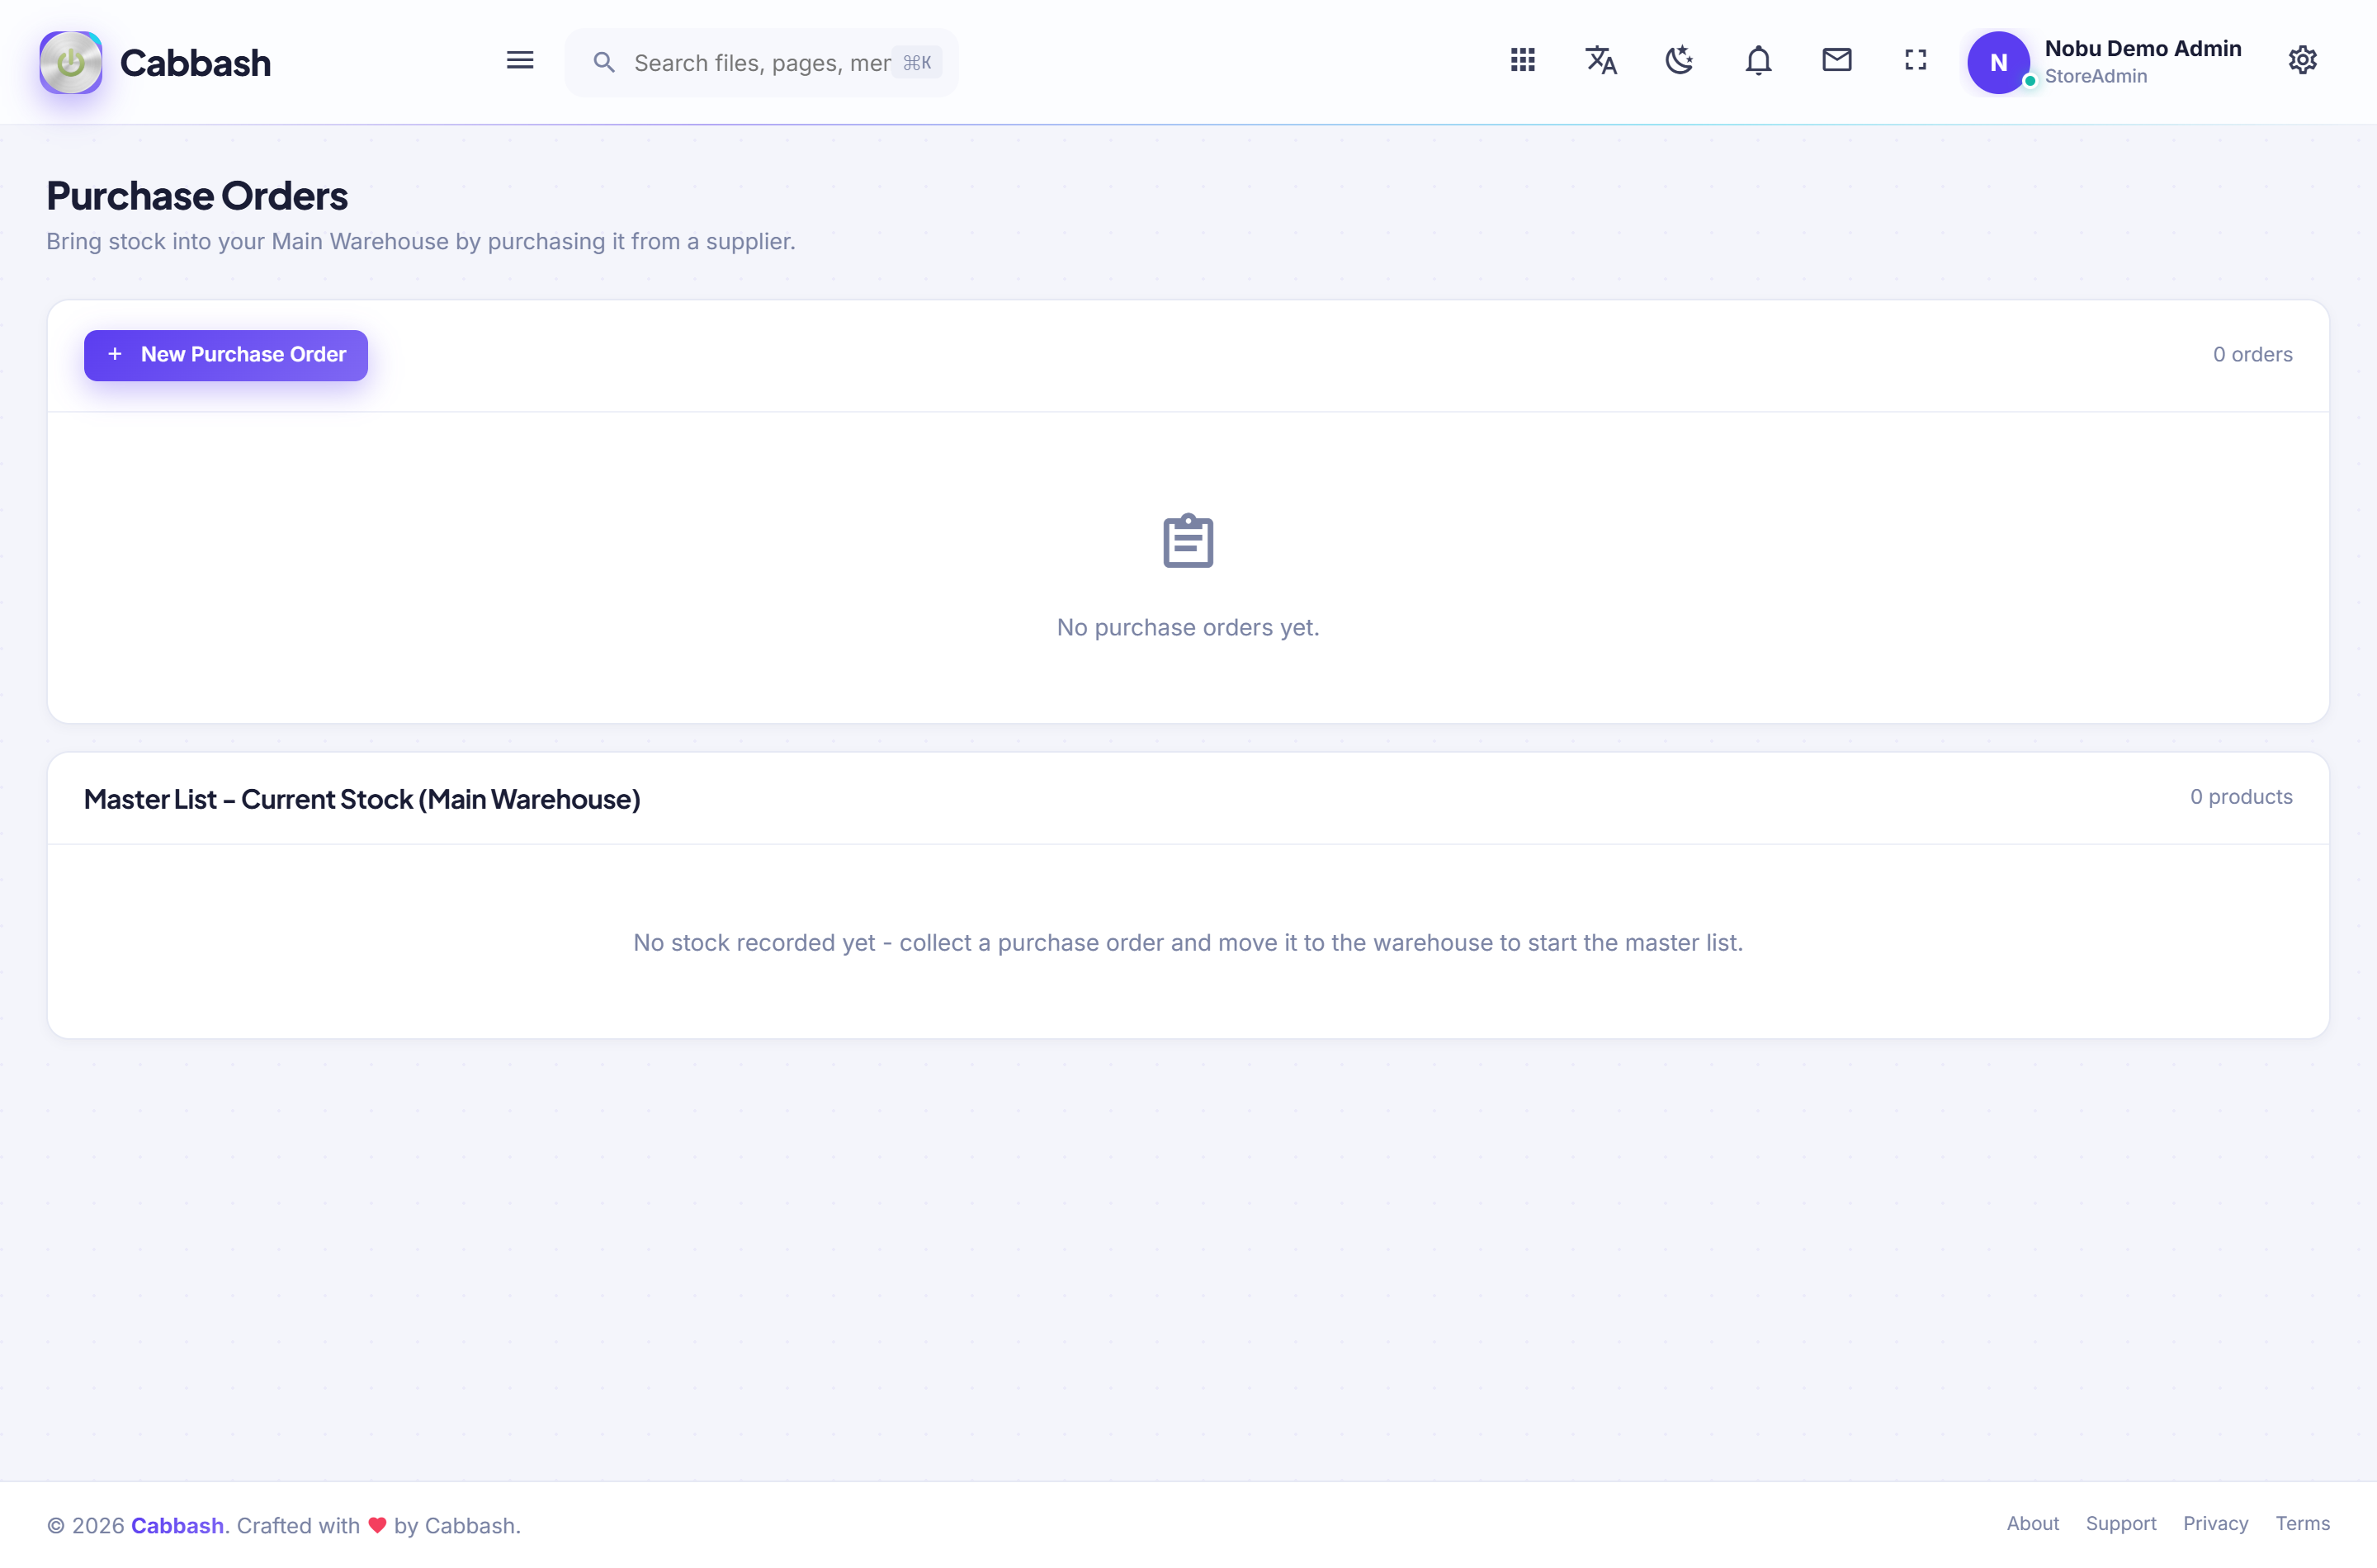Create a New Purchase Order
This screenshot has width=2377, height=1568.
(226, 355)
